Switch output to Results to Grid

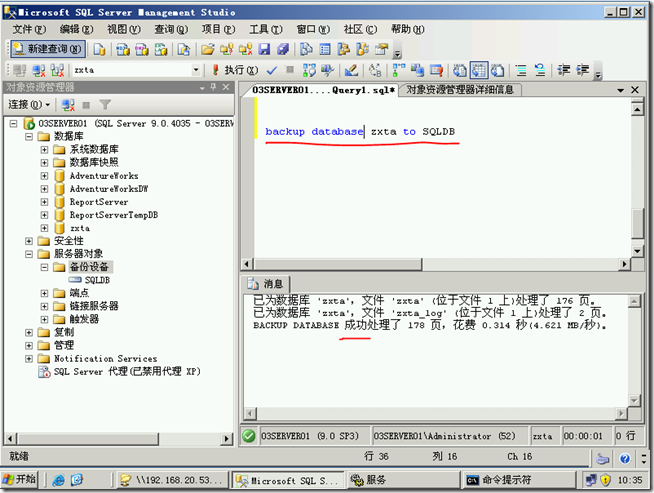click(x=479, y=70)
